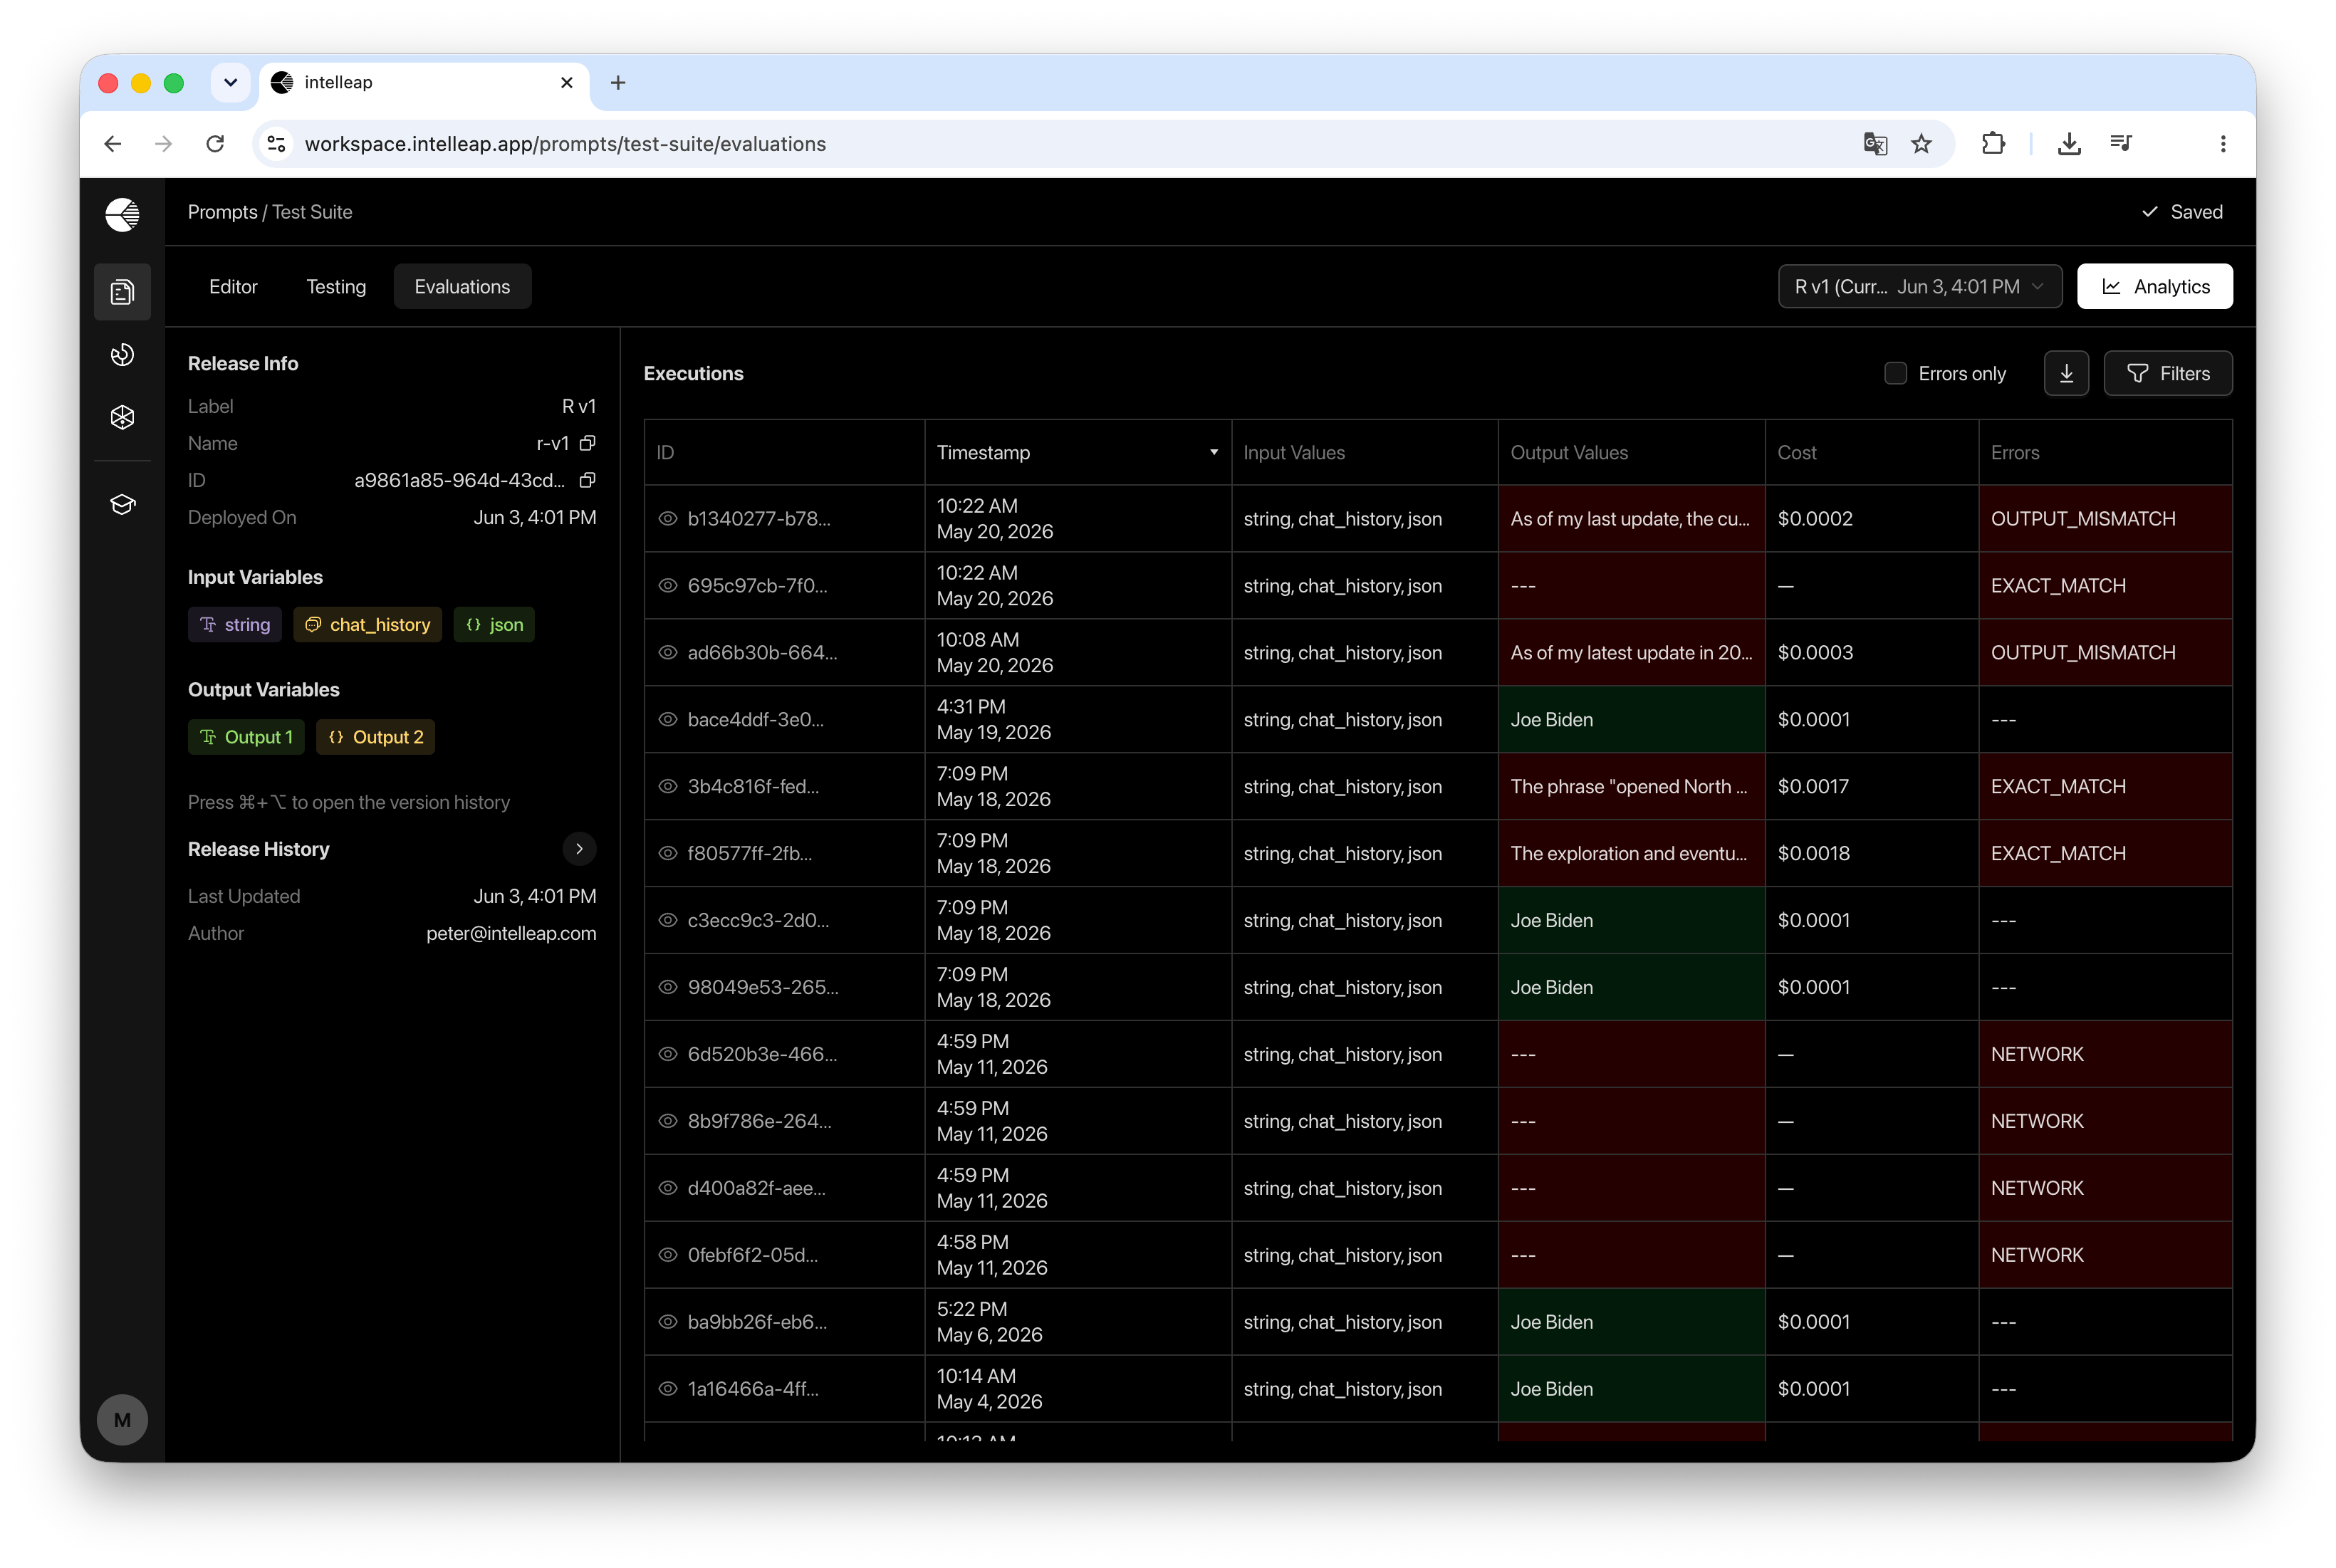Click 'The exploration and eventu...' output cell
Viewport: 2336px width, 1568px height.
click(x=1631, y=853)
